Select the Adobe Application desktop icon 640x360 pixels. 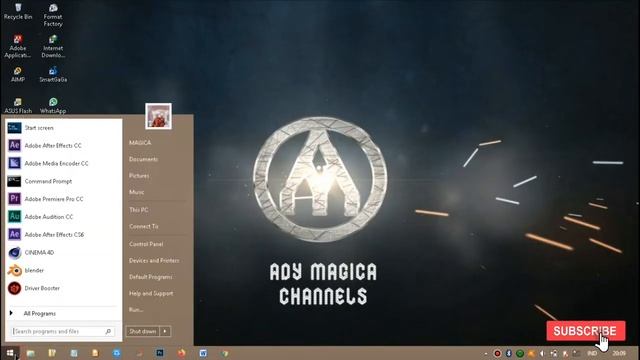tap(18, 47)
